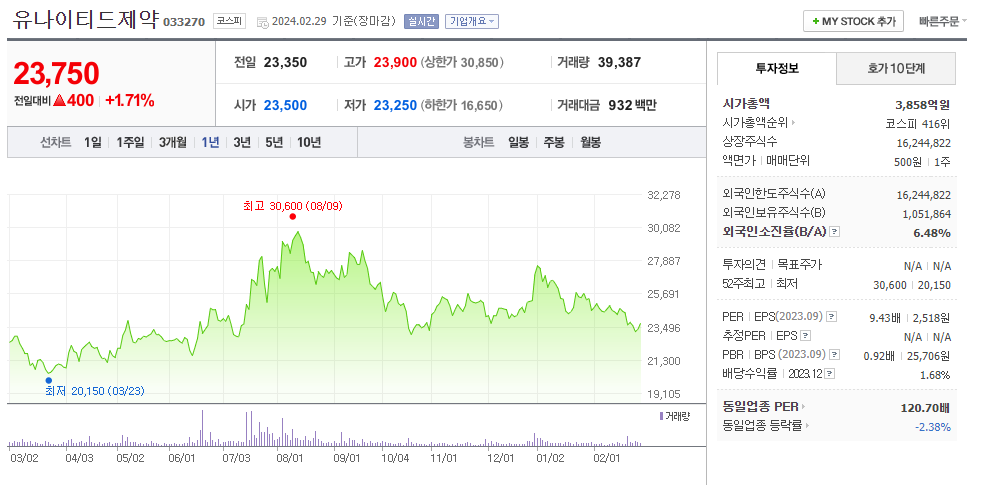The width and height of the screenshot is (981, 485).
Task: Click blue 최저 20,150 marker dot on chart
Action: (x=48, y=380)
